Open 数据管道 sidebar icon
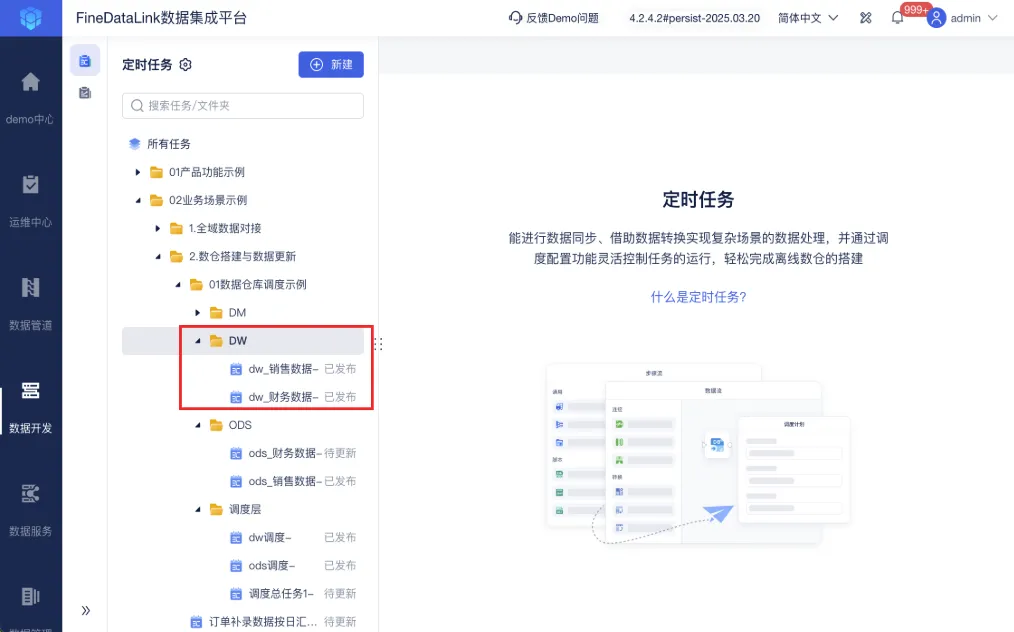Screen dimensions: 1014x632 tap(30, 288)
